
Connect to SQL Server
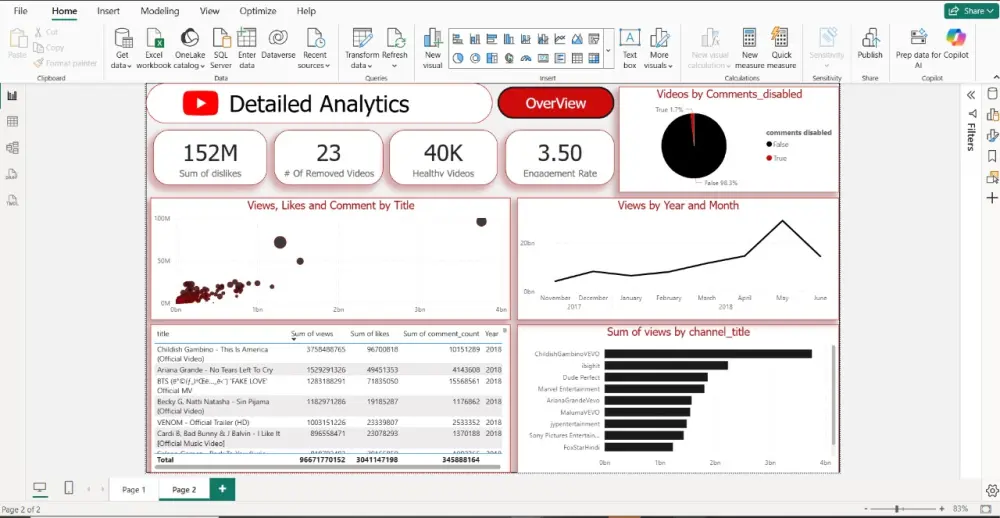coord(221,48)
